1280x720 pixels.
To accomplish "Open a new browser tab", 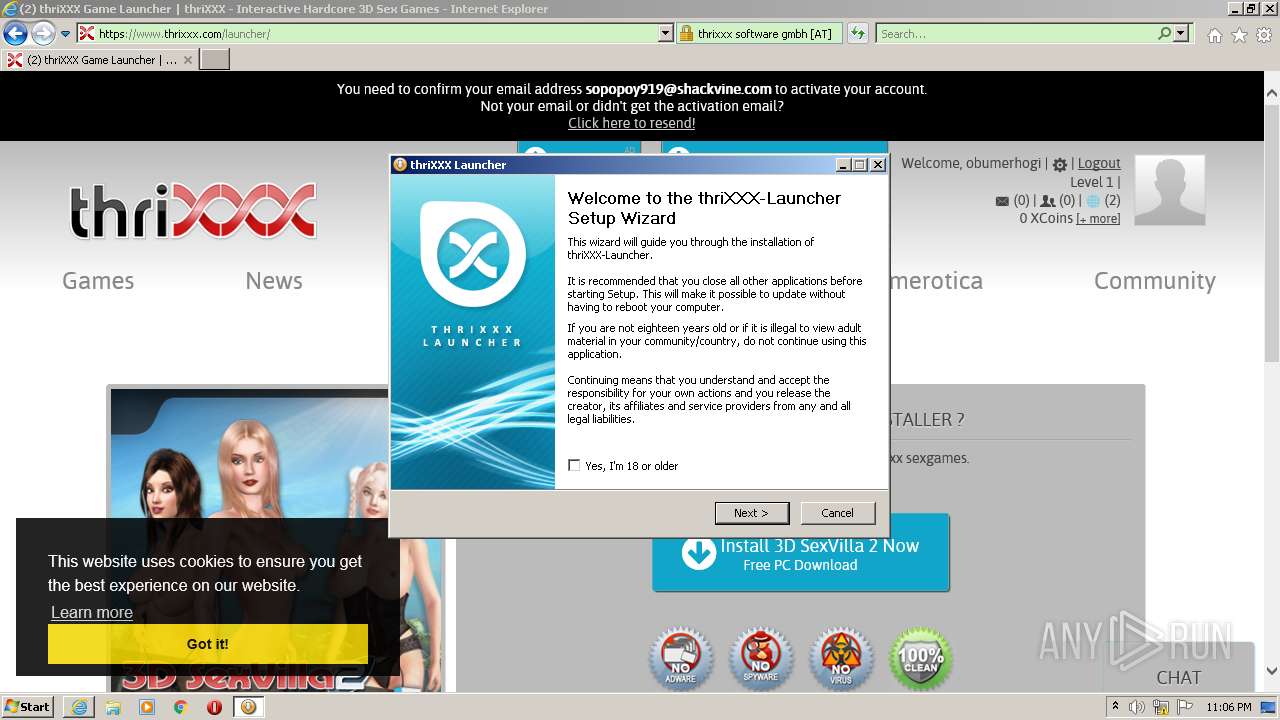I will click(215, 60).
